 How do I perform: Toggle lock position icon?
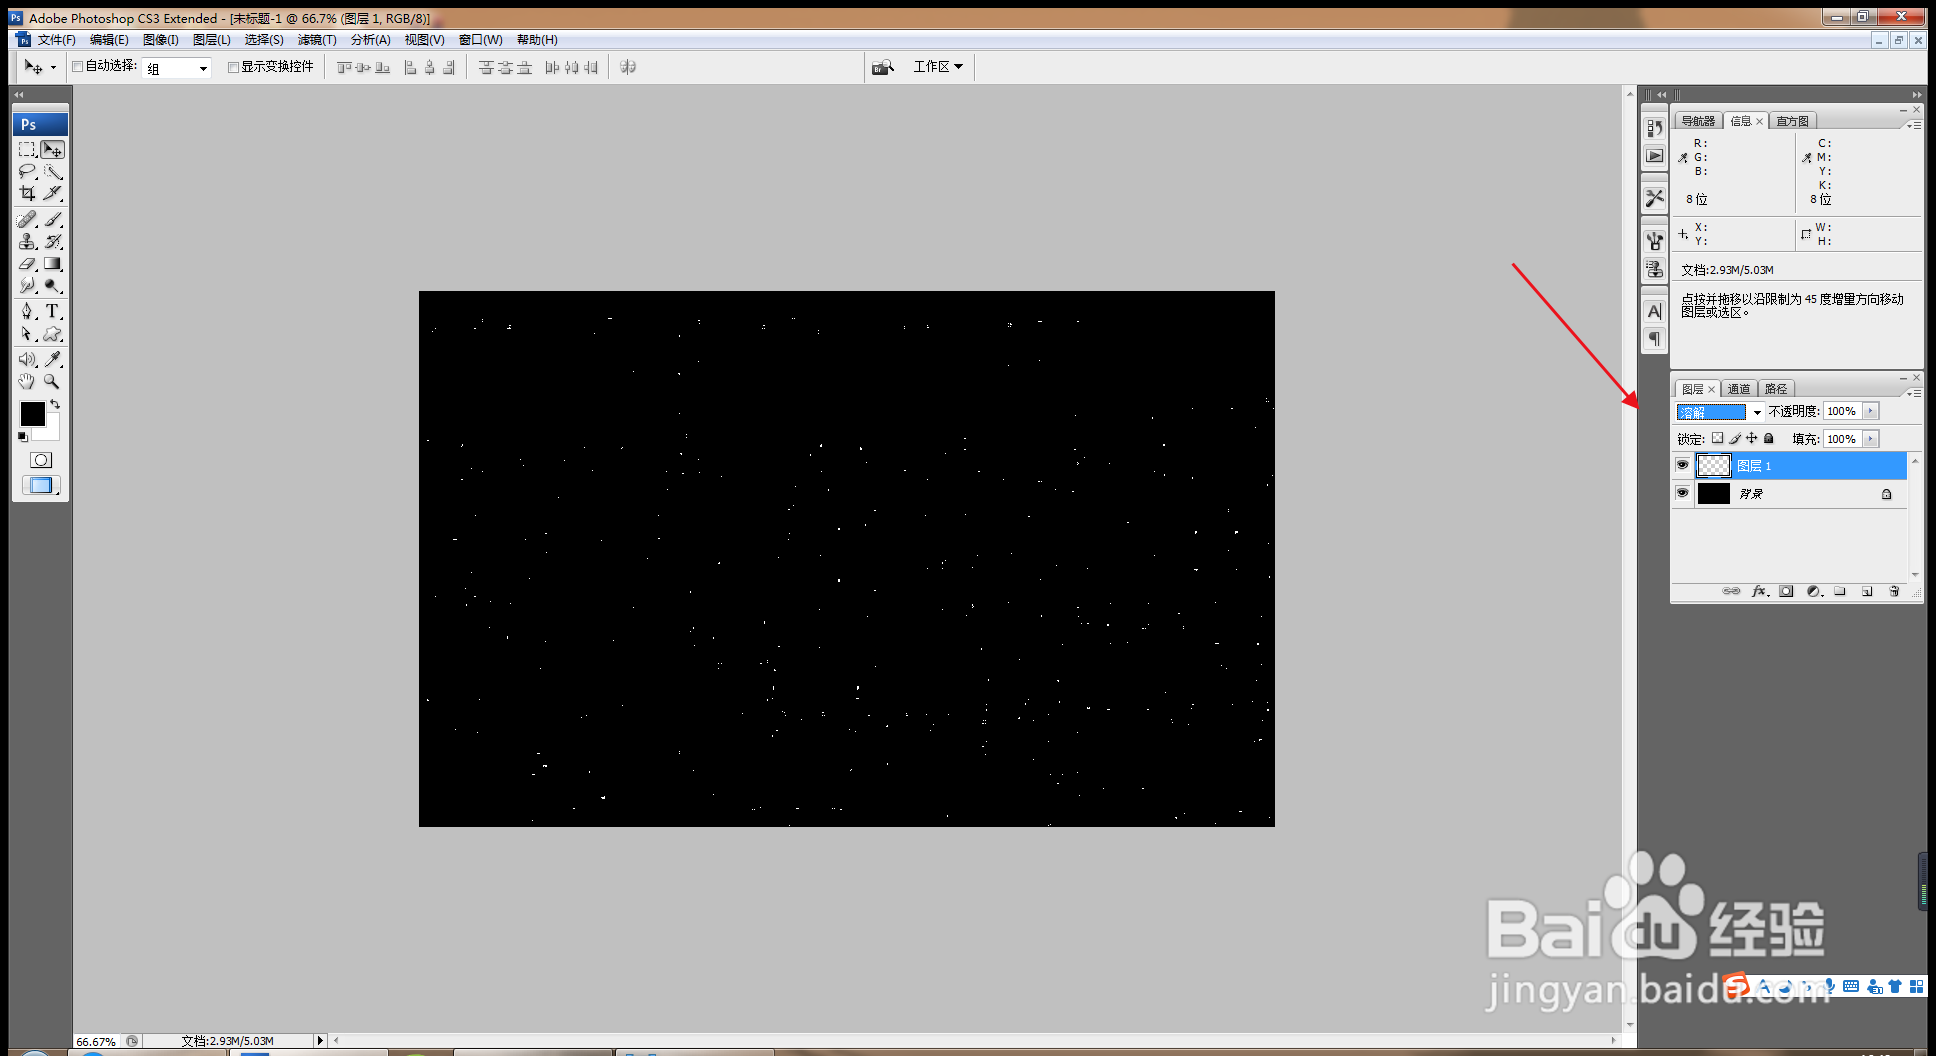point(1751,438)
